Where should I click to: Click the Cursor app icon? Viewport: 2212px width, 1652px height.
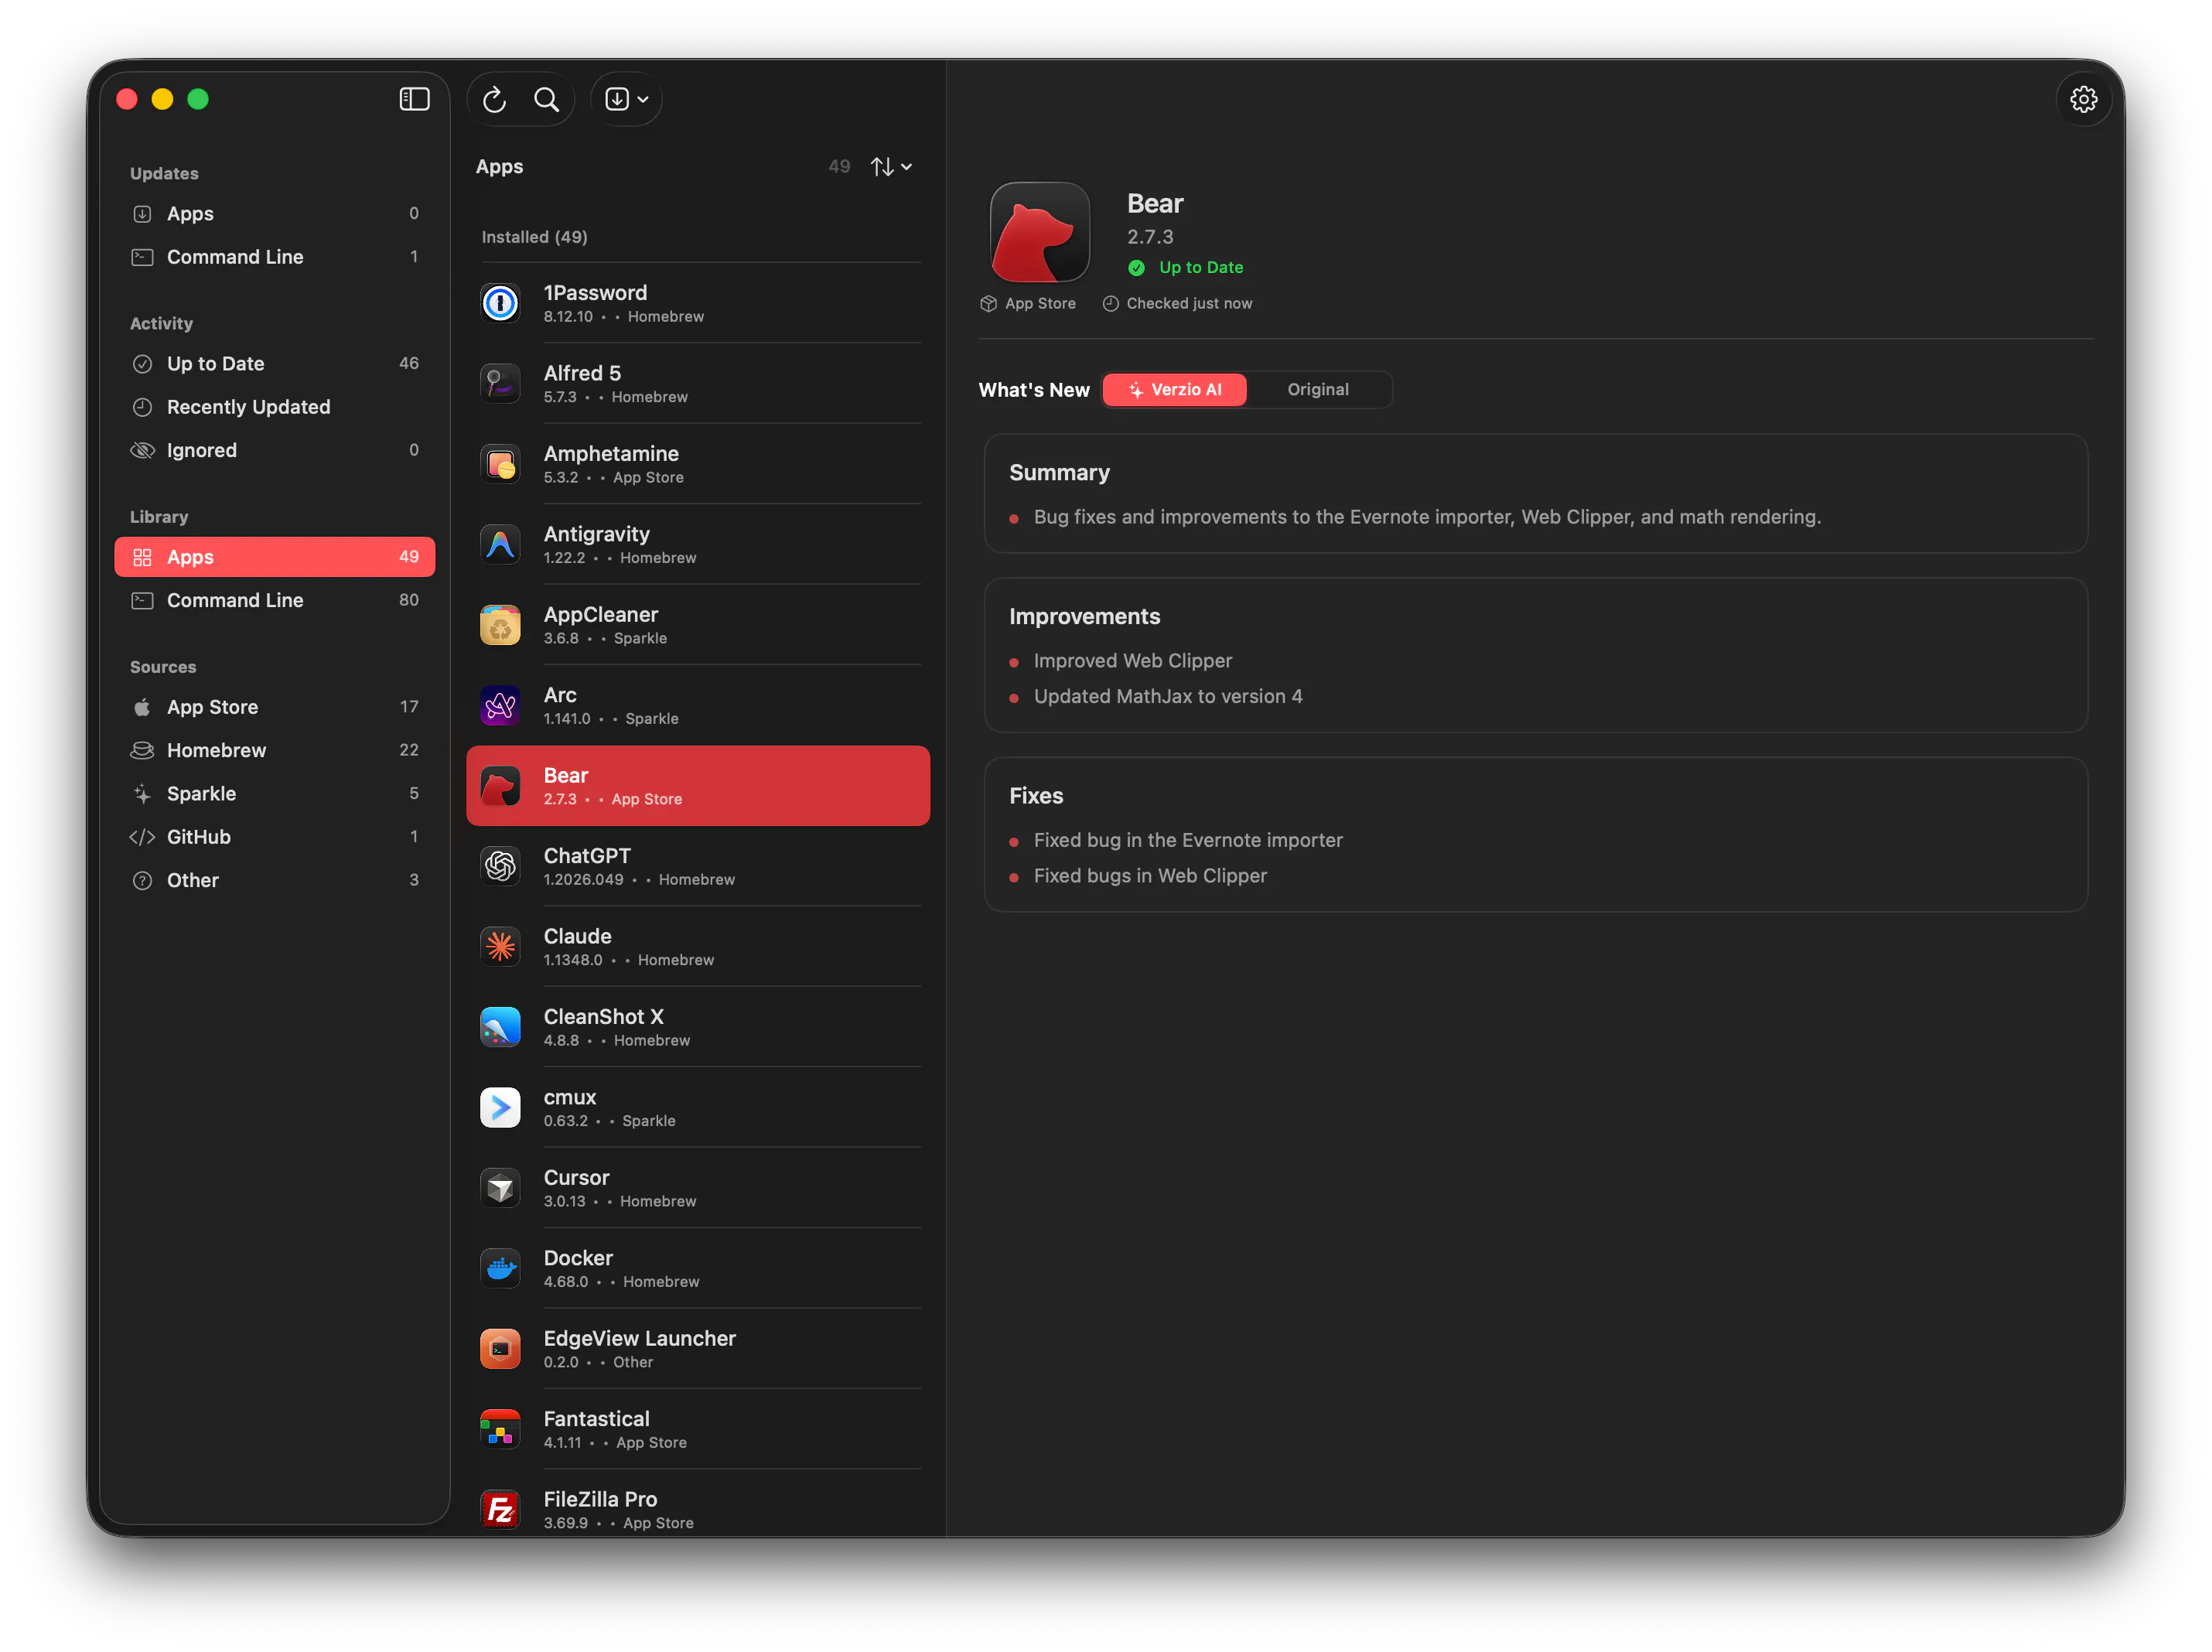click(x=500, y=1188)
